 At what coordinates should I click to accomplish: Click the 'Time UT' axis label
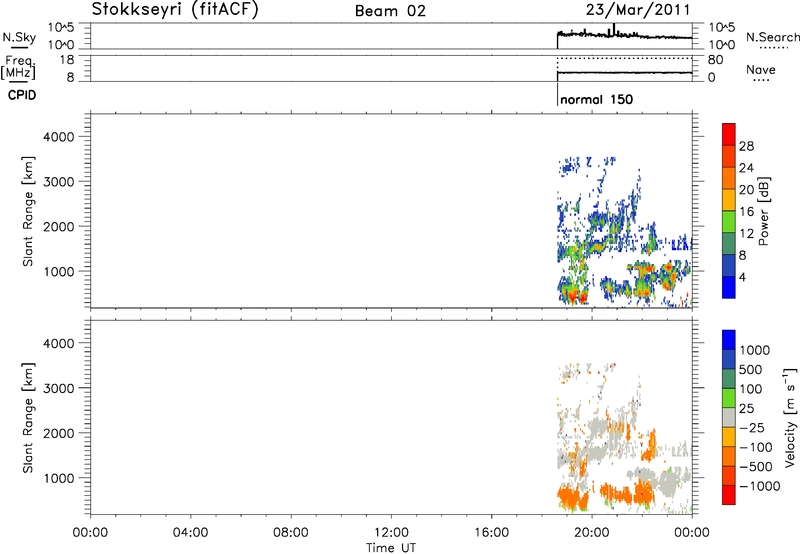(391, 548)
